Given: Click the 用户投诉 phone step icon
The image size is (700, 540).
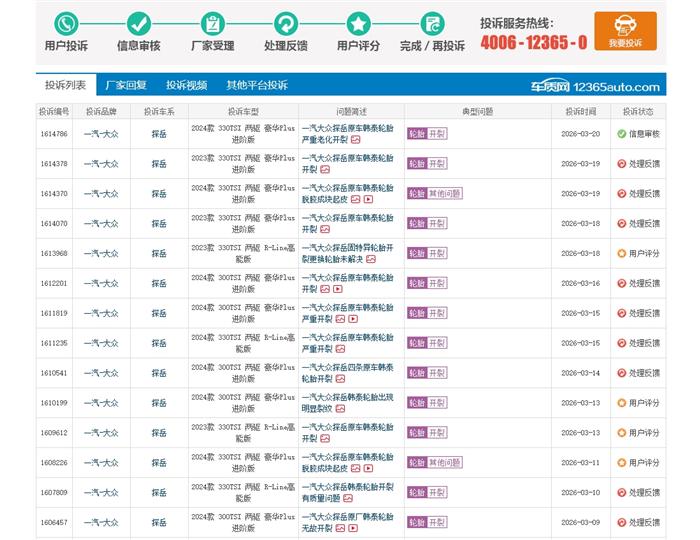Looking at the screenshot, I should coord(65,24).
